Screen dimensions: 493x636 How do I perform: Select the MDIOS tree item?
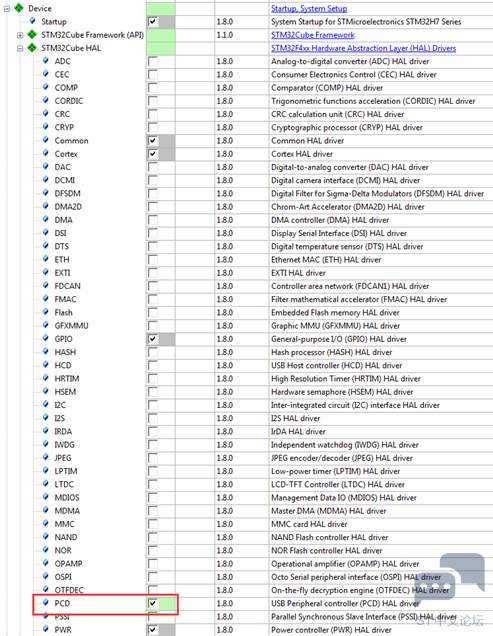[x=67, y=498]
